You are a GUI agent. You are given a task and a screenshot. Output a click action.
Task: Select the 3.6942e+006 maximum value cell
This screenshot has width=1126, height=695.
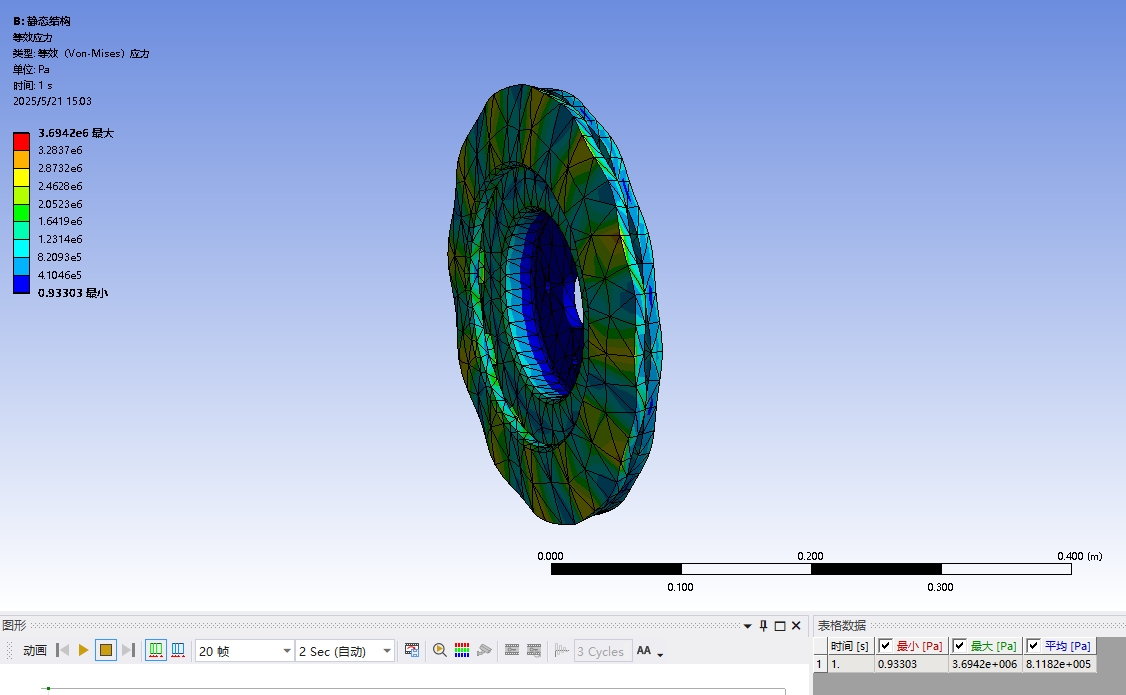985,663
